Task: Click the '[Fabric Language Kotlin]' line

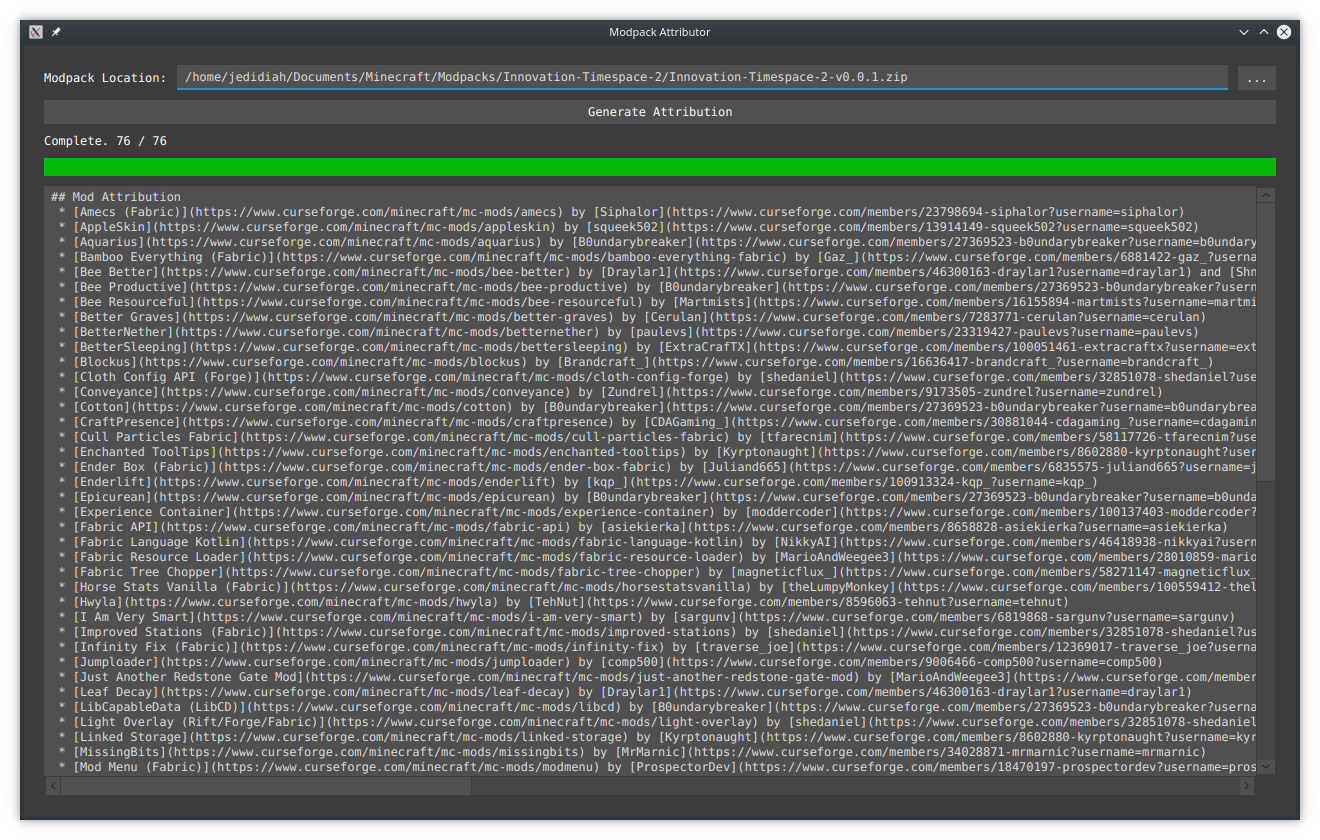Action: pos(657,542)
